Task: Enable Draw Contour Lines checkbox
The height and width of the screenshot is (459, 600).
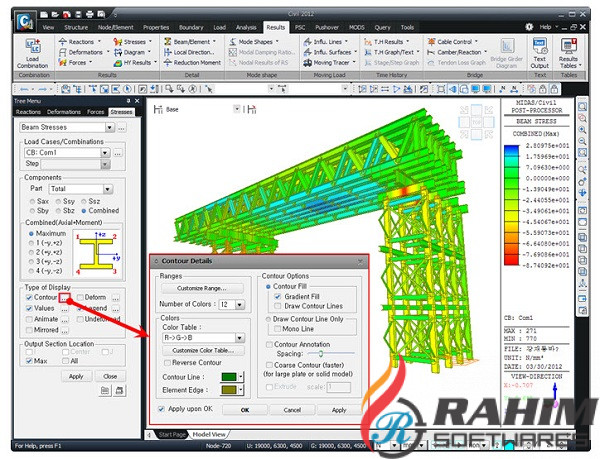Action: point(278,306)
